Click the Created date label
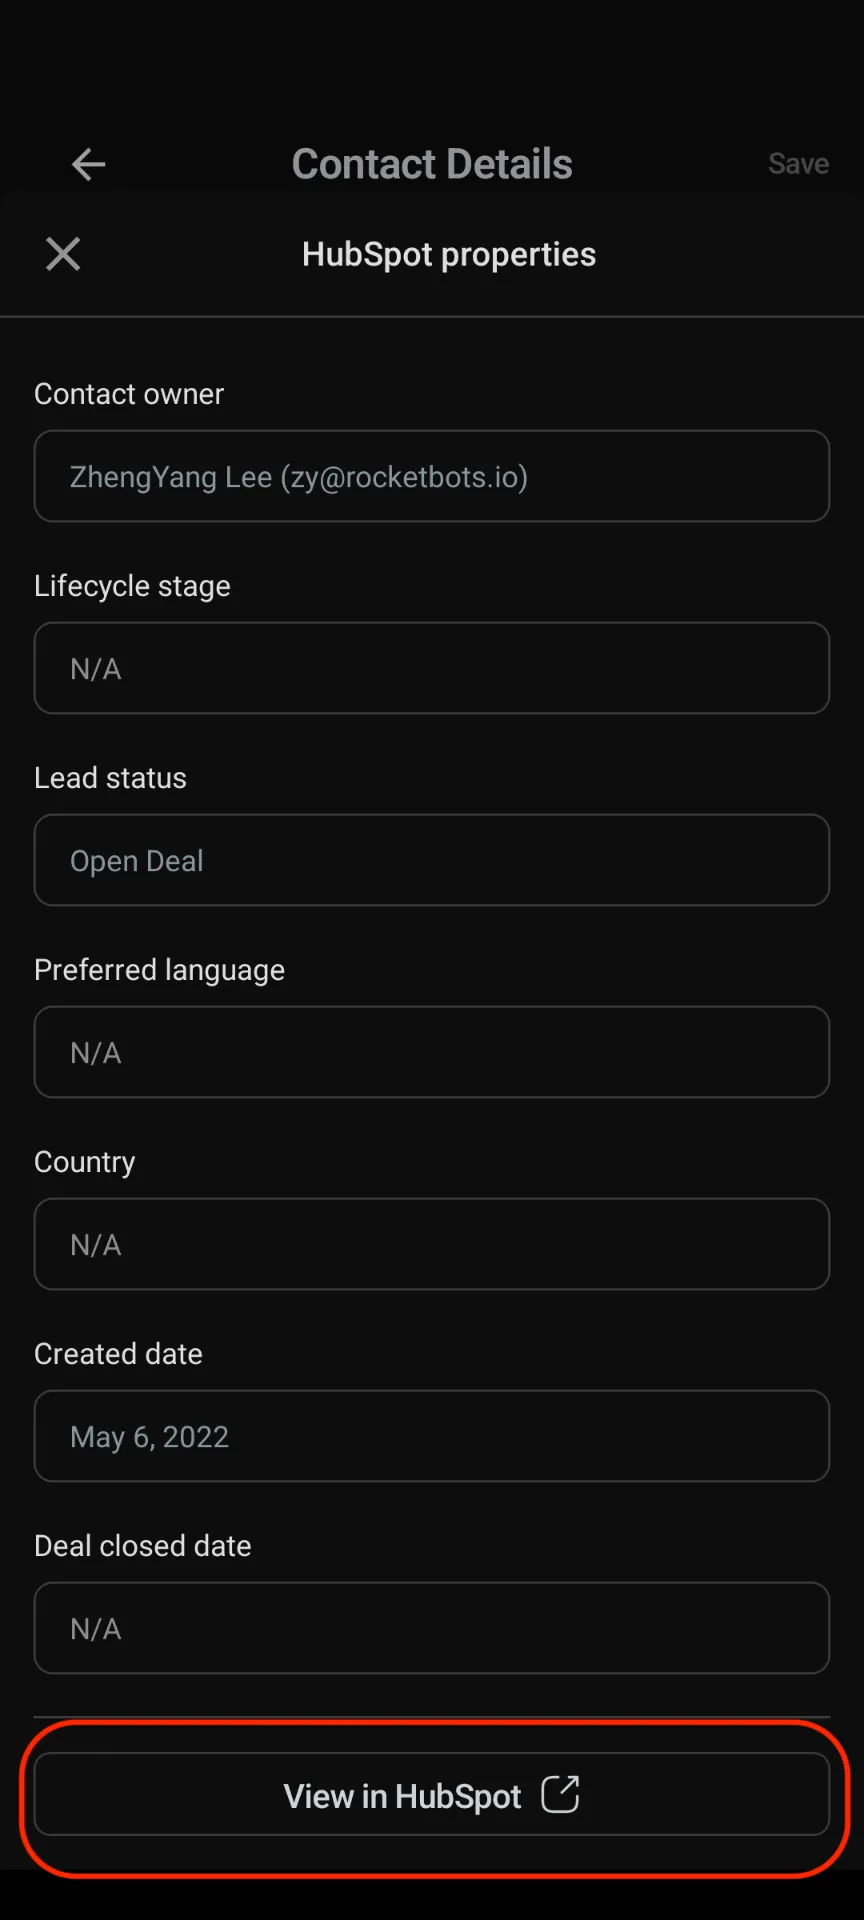 118,1354
